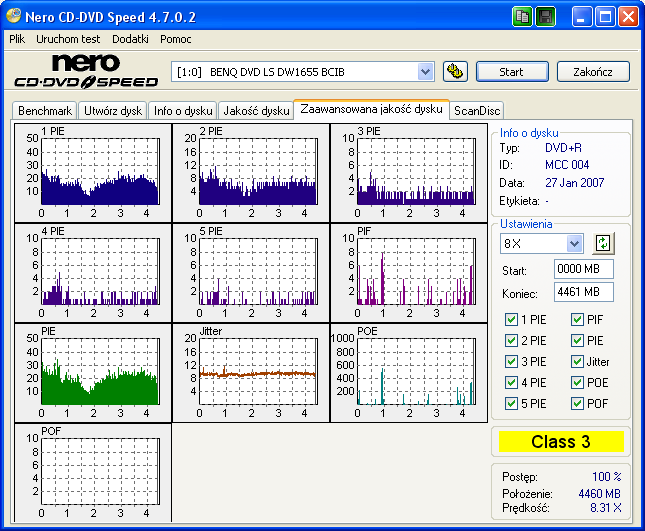Image resolution: width=645 pixels, height=531 pixels.
Task: Click the Zakończ button
Action: coord(593,72)
